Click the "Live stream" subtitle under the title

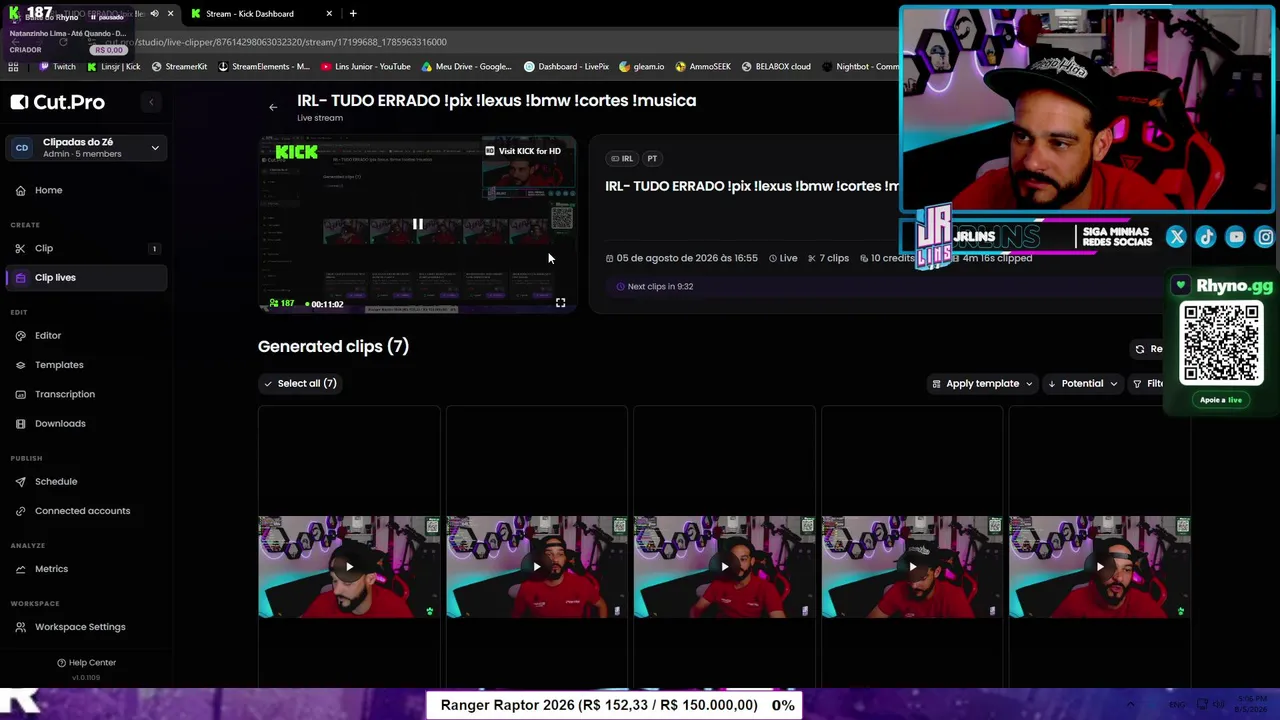pos(320,118)
